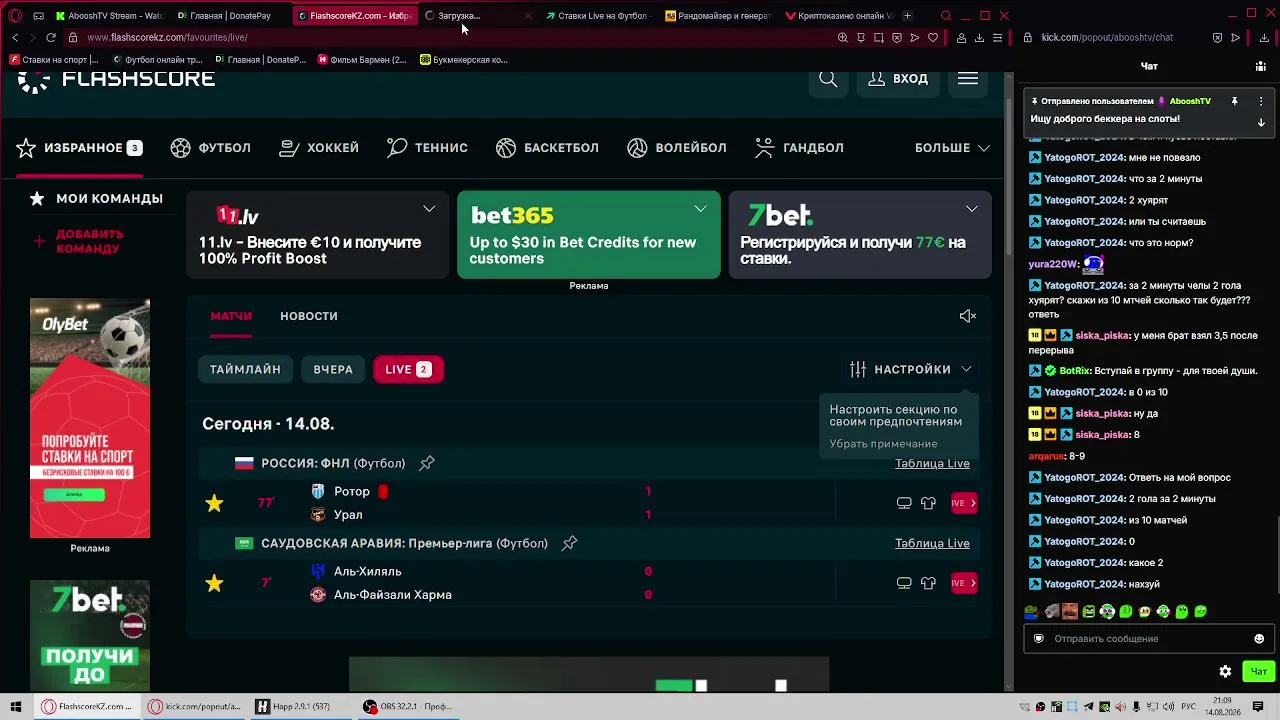Open the НАСТРОЙКИ settings dropdown
The image size is (1280, 720).
click(910, 369)
